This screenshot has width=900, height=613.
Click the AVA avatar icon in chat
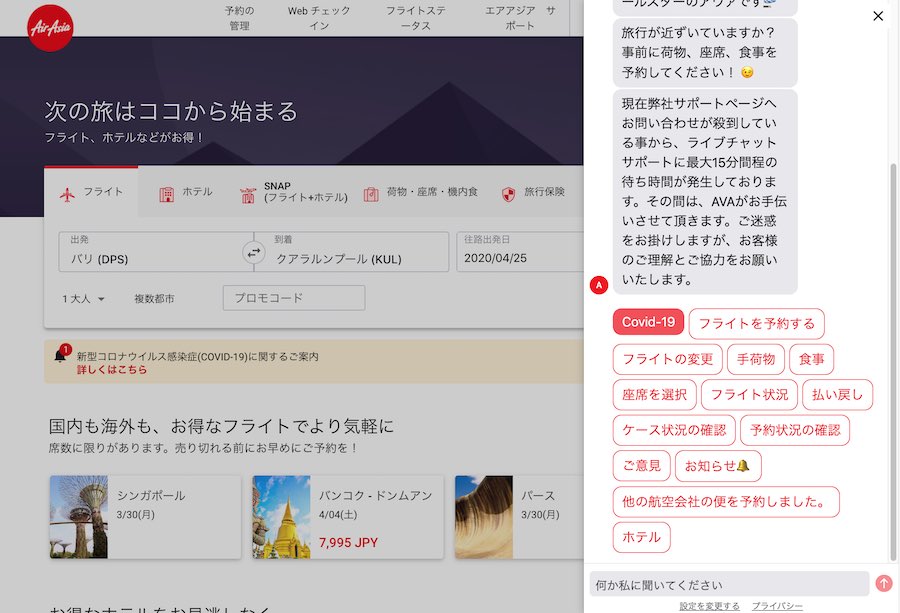pyautogui.click(x=599, y=285)
